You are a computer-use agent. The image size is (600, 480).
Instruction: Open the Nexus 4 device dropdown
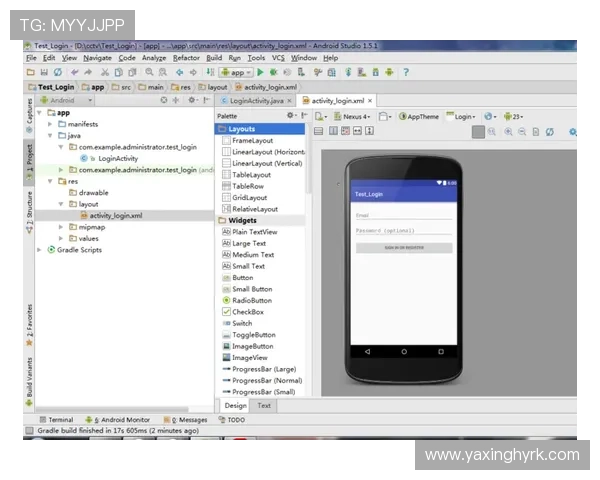354,116
